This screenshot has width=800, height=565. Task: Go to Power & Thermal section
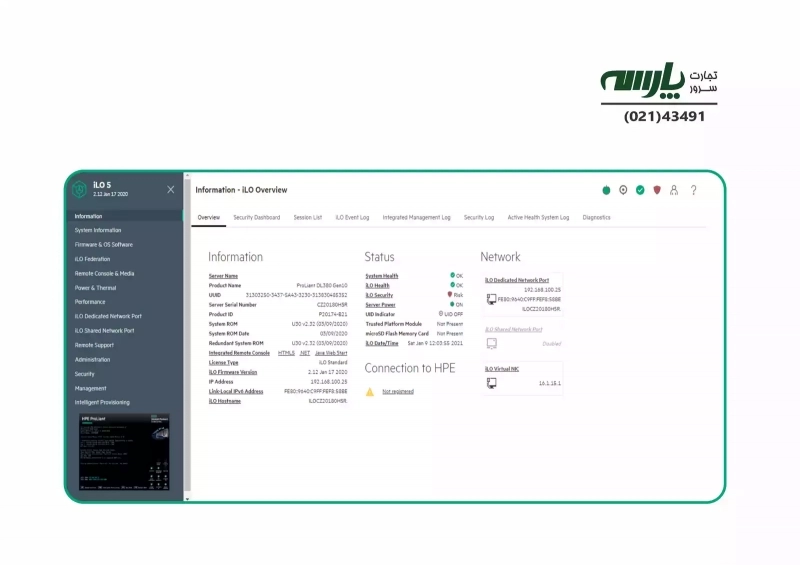95,288
